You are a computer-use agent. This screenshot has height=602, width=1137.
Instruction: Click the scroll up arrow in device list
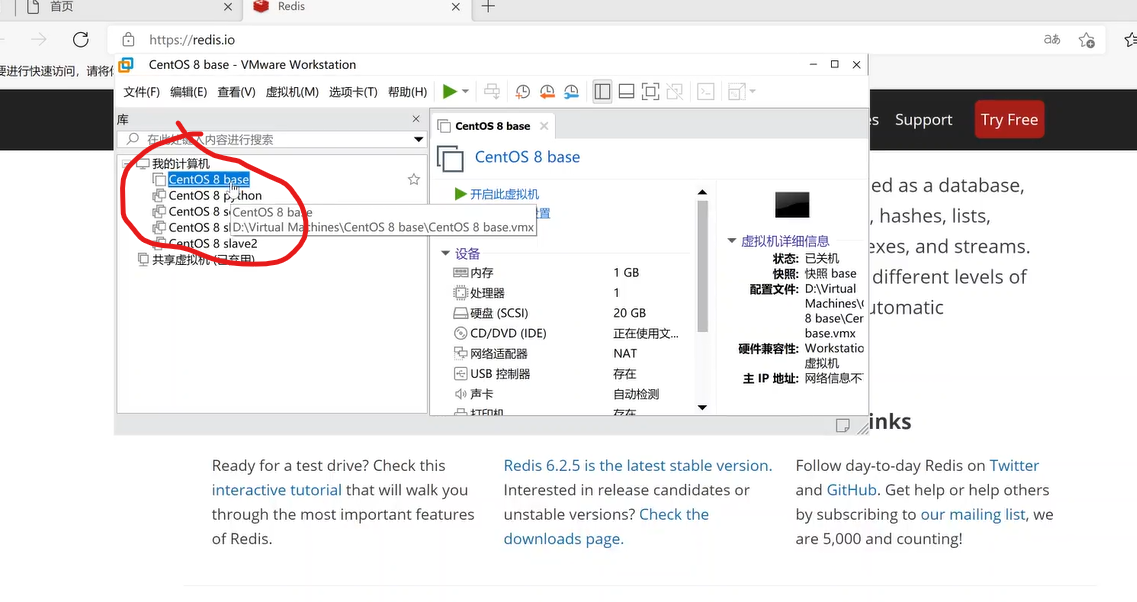pos(702,192)
